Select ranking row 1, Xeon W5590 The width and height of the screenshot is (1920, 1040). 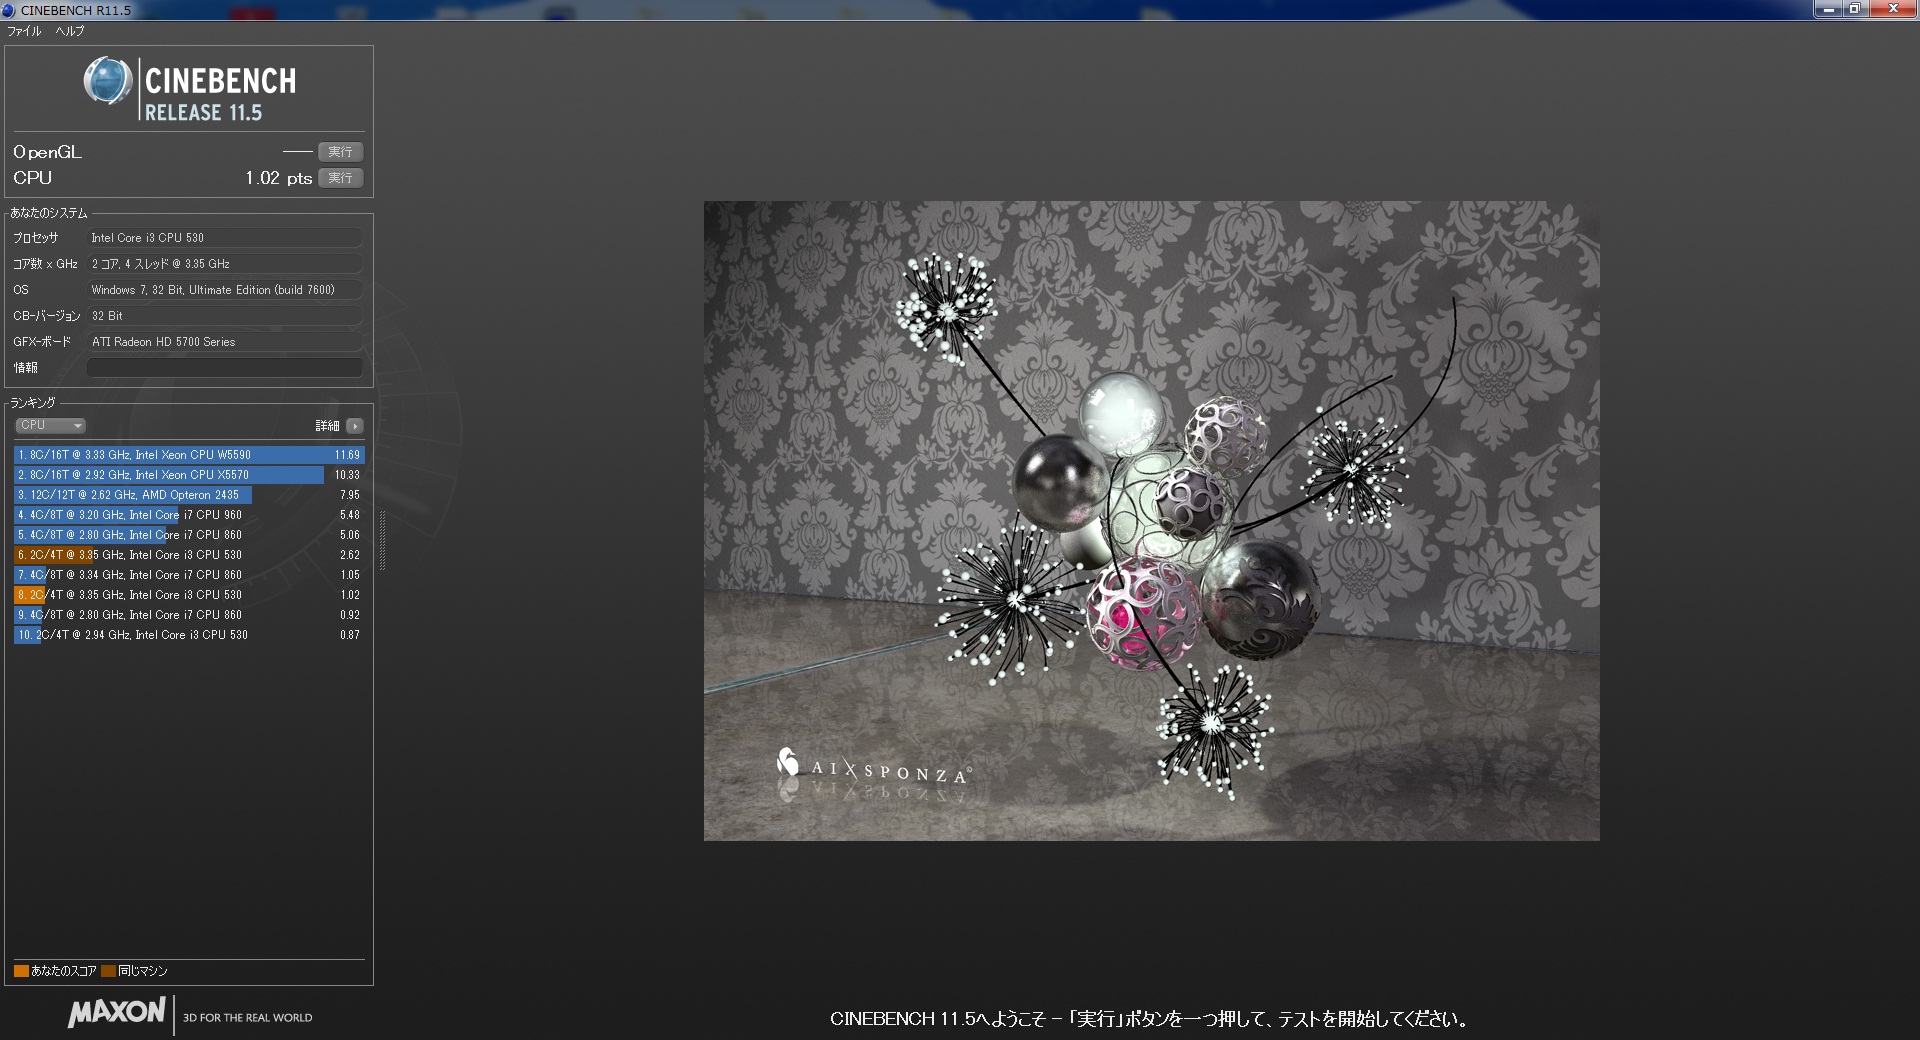click(189, 455)
